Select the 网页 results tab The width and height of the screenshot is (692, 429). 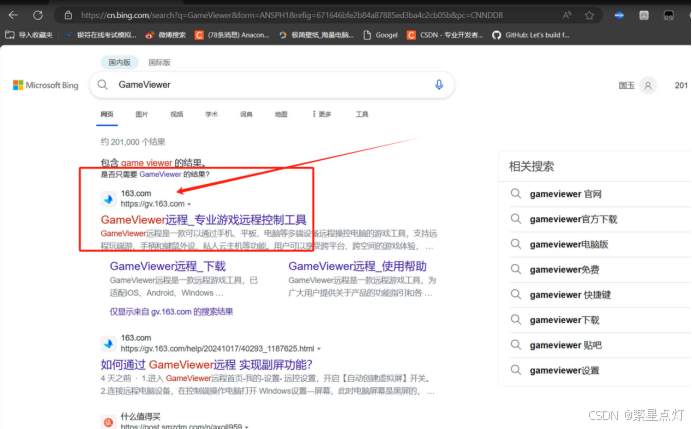point(107,114)
